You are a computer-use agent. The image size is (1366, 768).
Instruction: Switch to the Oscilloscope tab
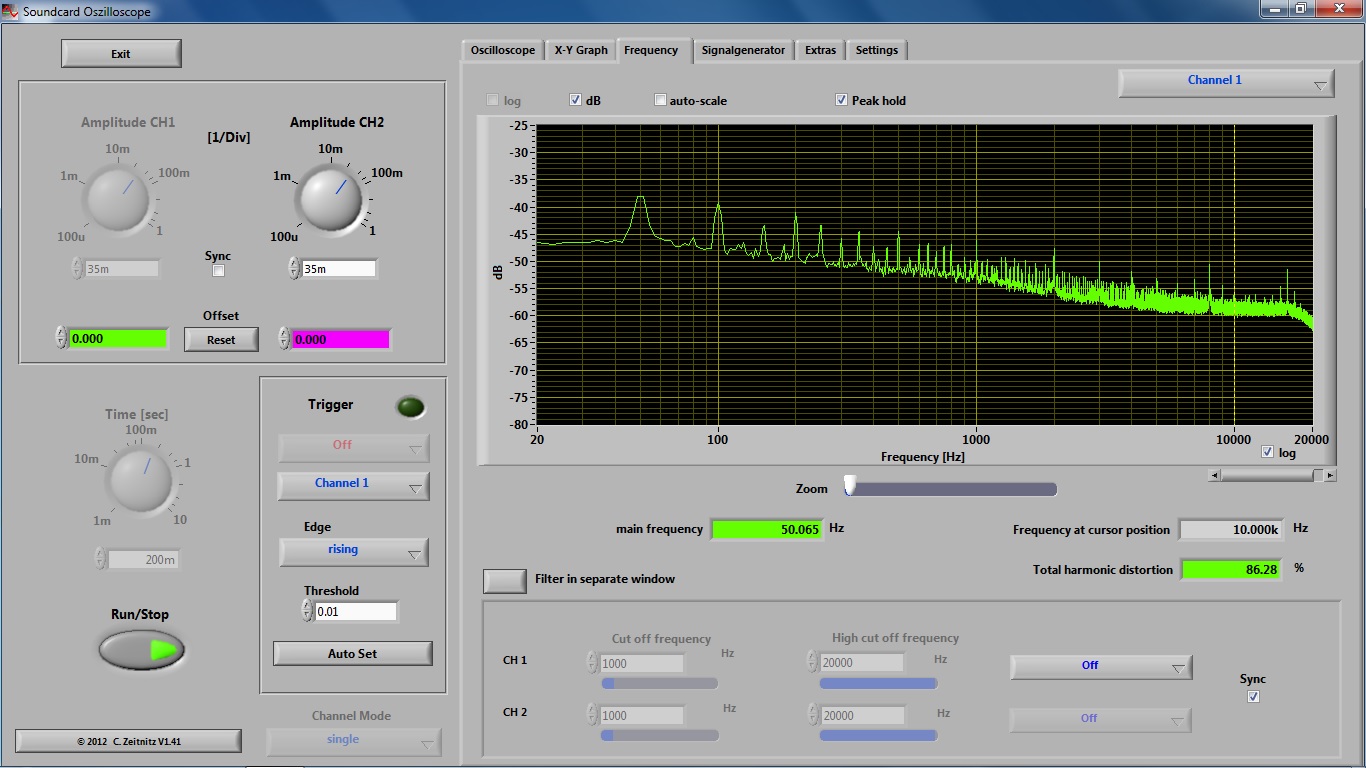pyautogui.click(x=503, y=50)
